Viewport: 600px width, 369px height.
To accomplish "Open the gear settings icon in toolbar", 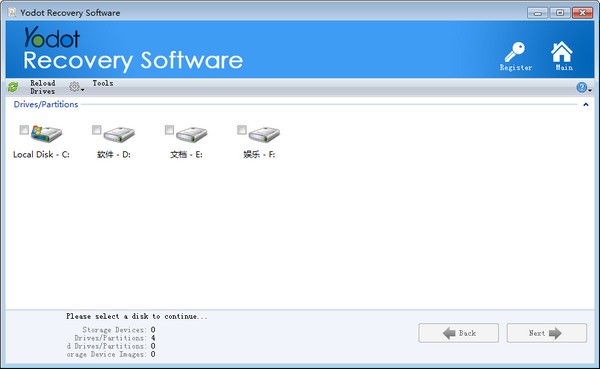I will 74,87.
